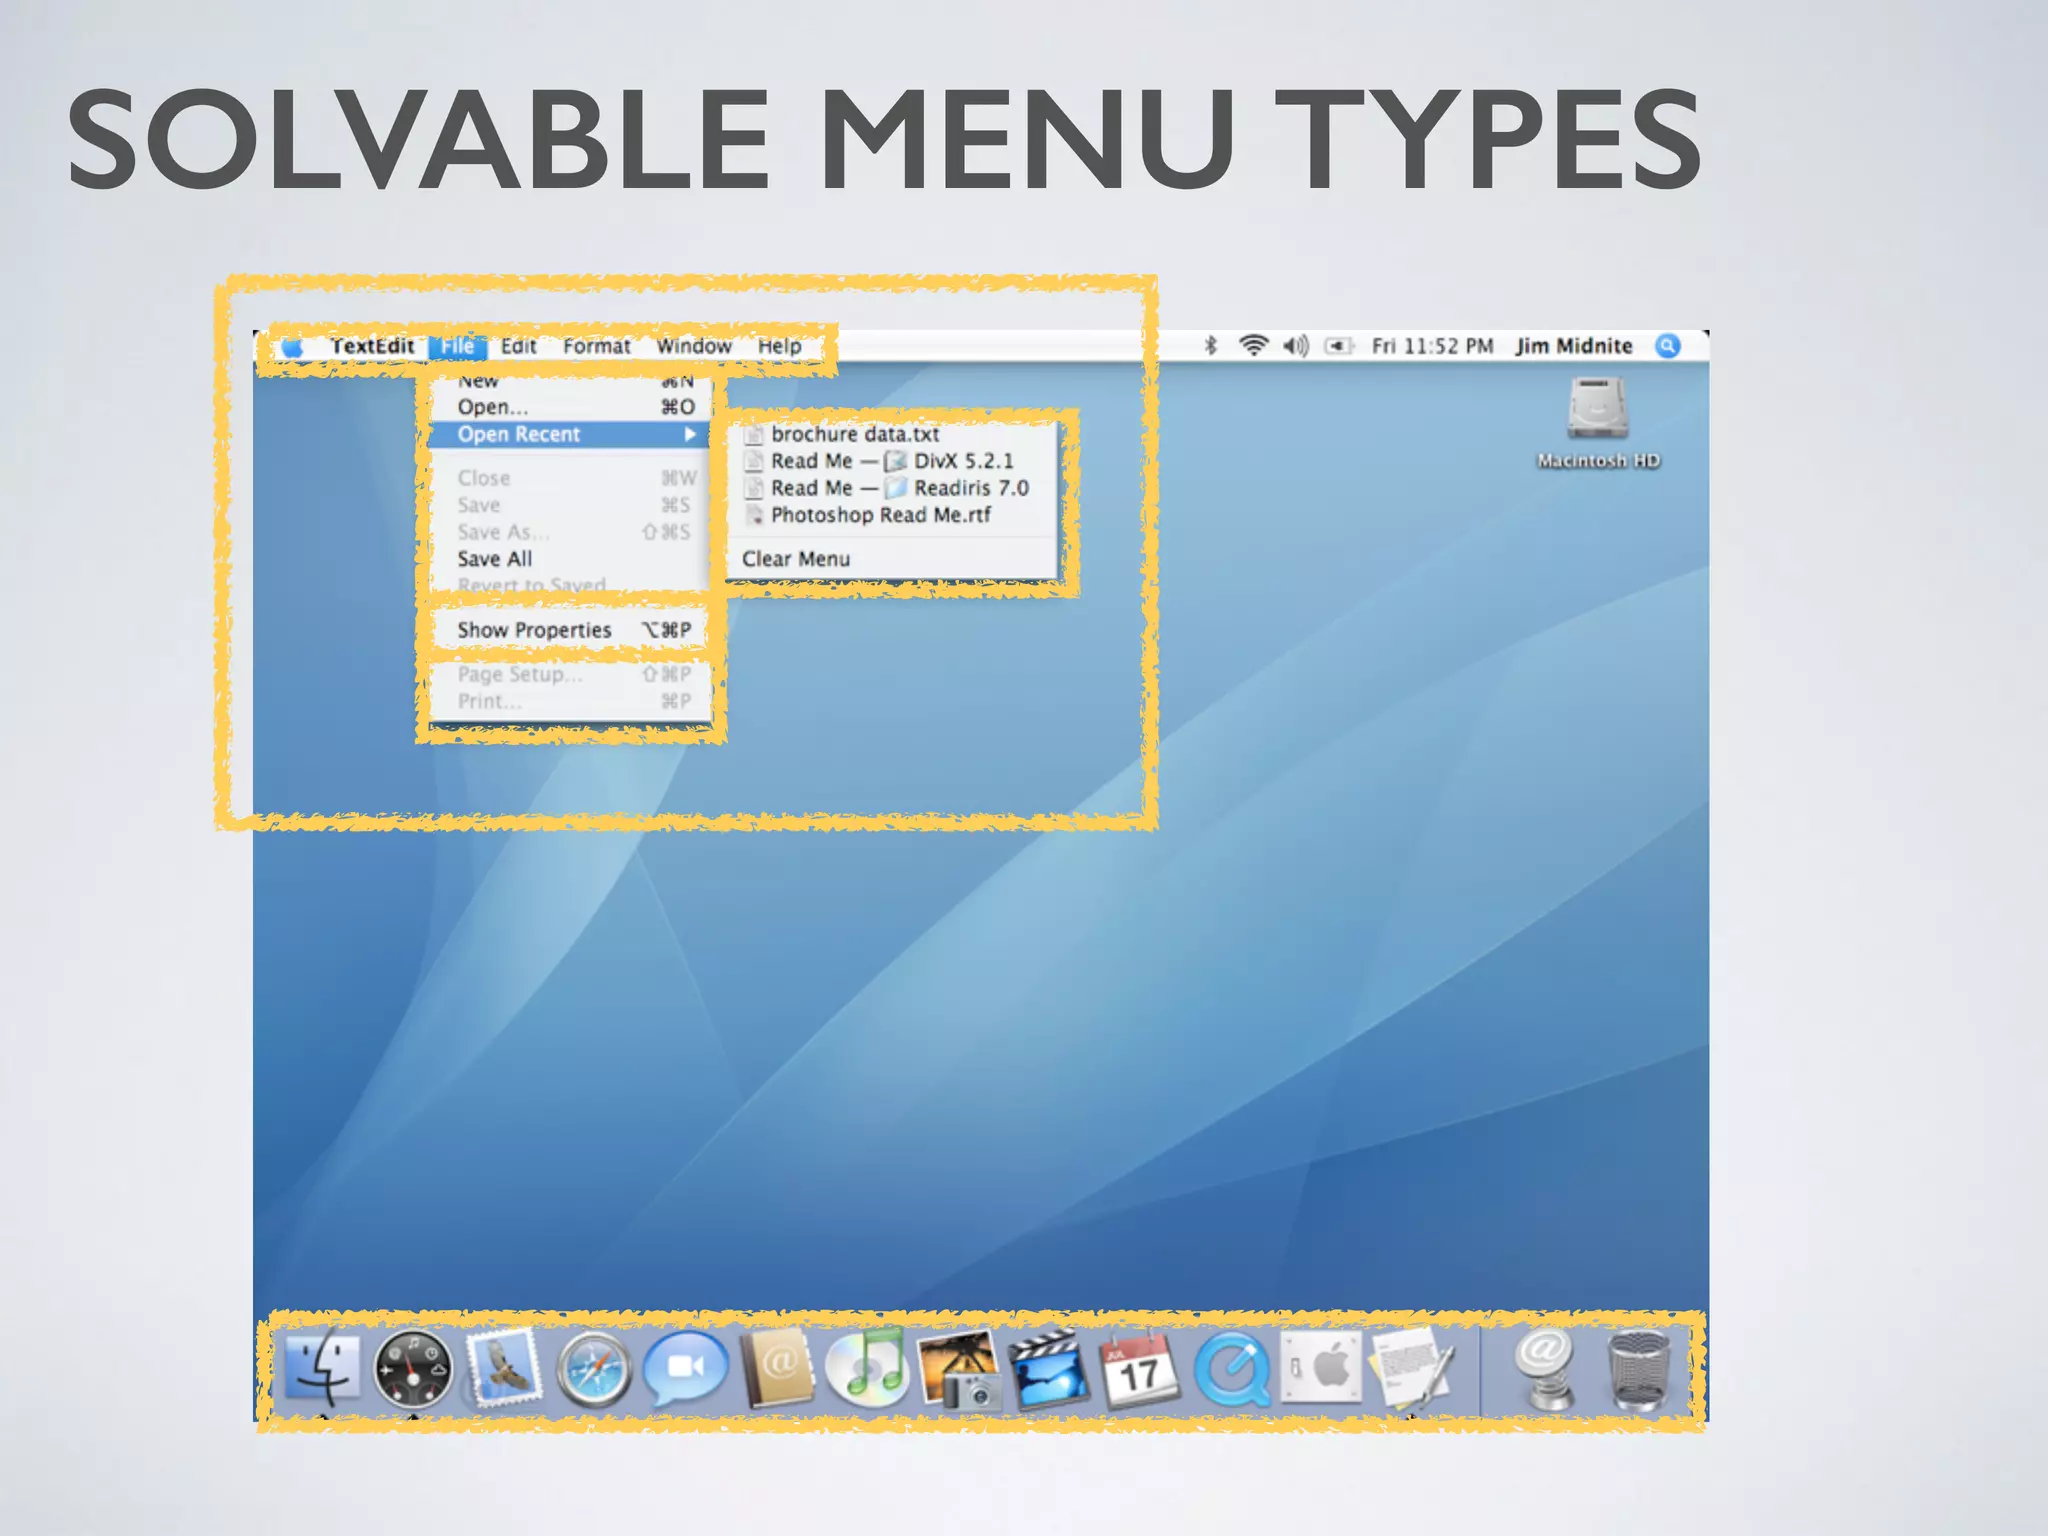Click the battery status icon
The height and width of the screenshot is (1536, 2048).
pos(1338,346)
